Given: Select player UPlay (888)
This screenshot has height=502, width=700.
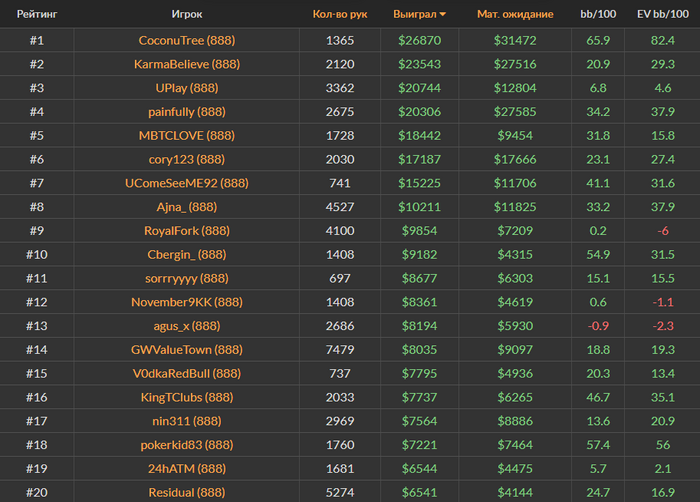Looking at the screenshot, I should [x=187, y=87].
